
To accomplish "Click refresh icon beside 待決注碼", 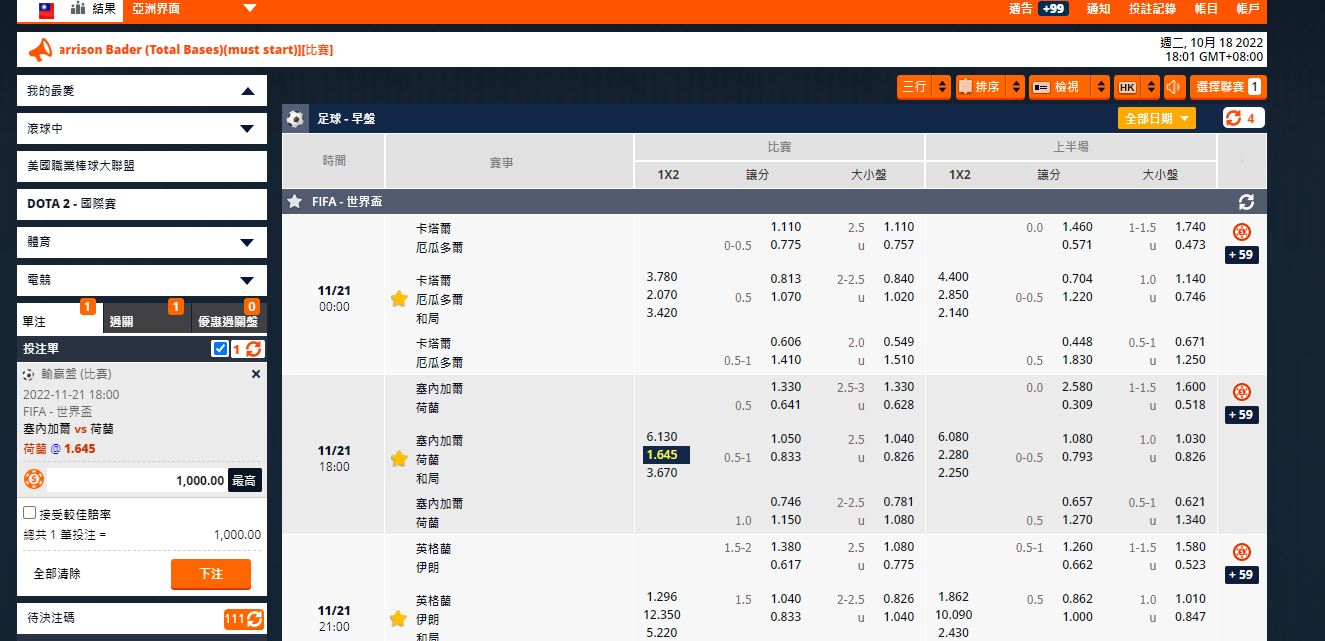I will click(255, 619).
